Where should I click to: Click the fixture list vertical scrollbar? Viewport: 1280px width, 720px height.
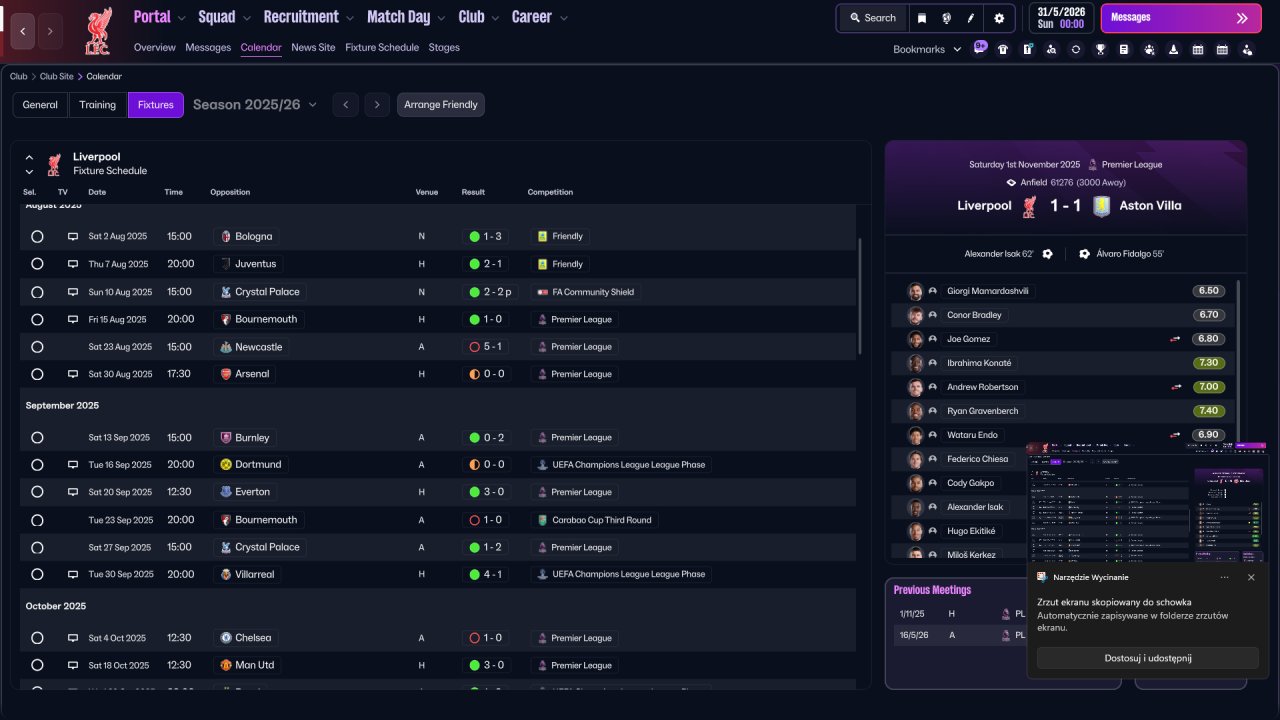(860, 296)
